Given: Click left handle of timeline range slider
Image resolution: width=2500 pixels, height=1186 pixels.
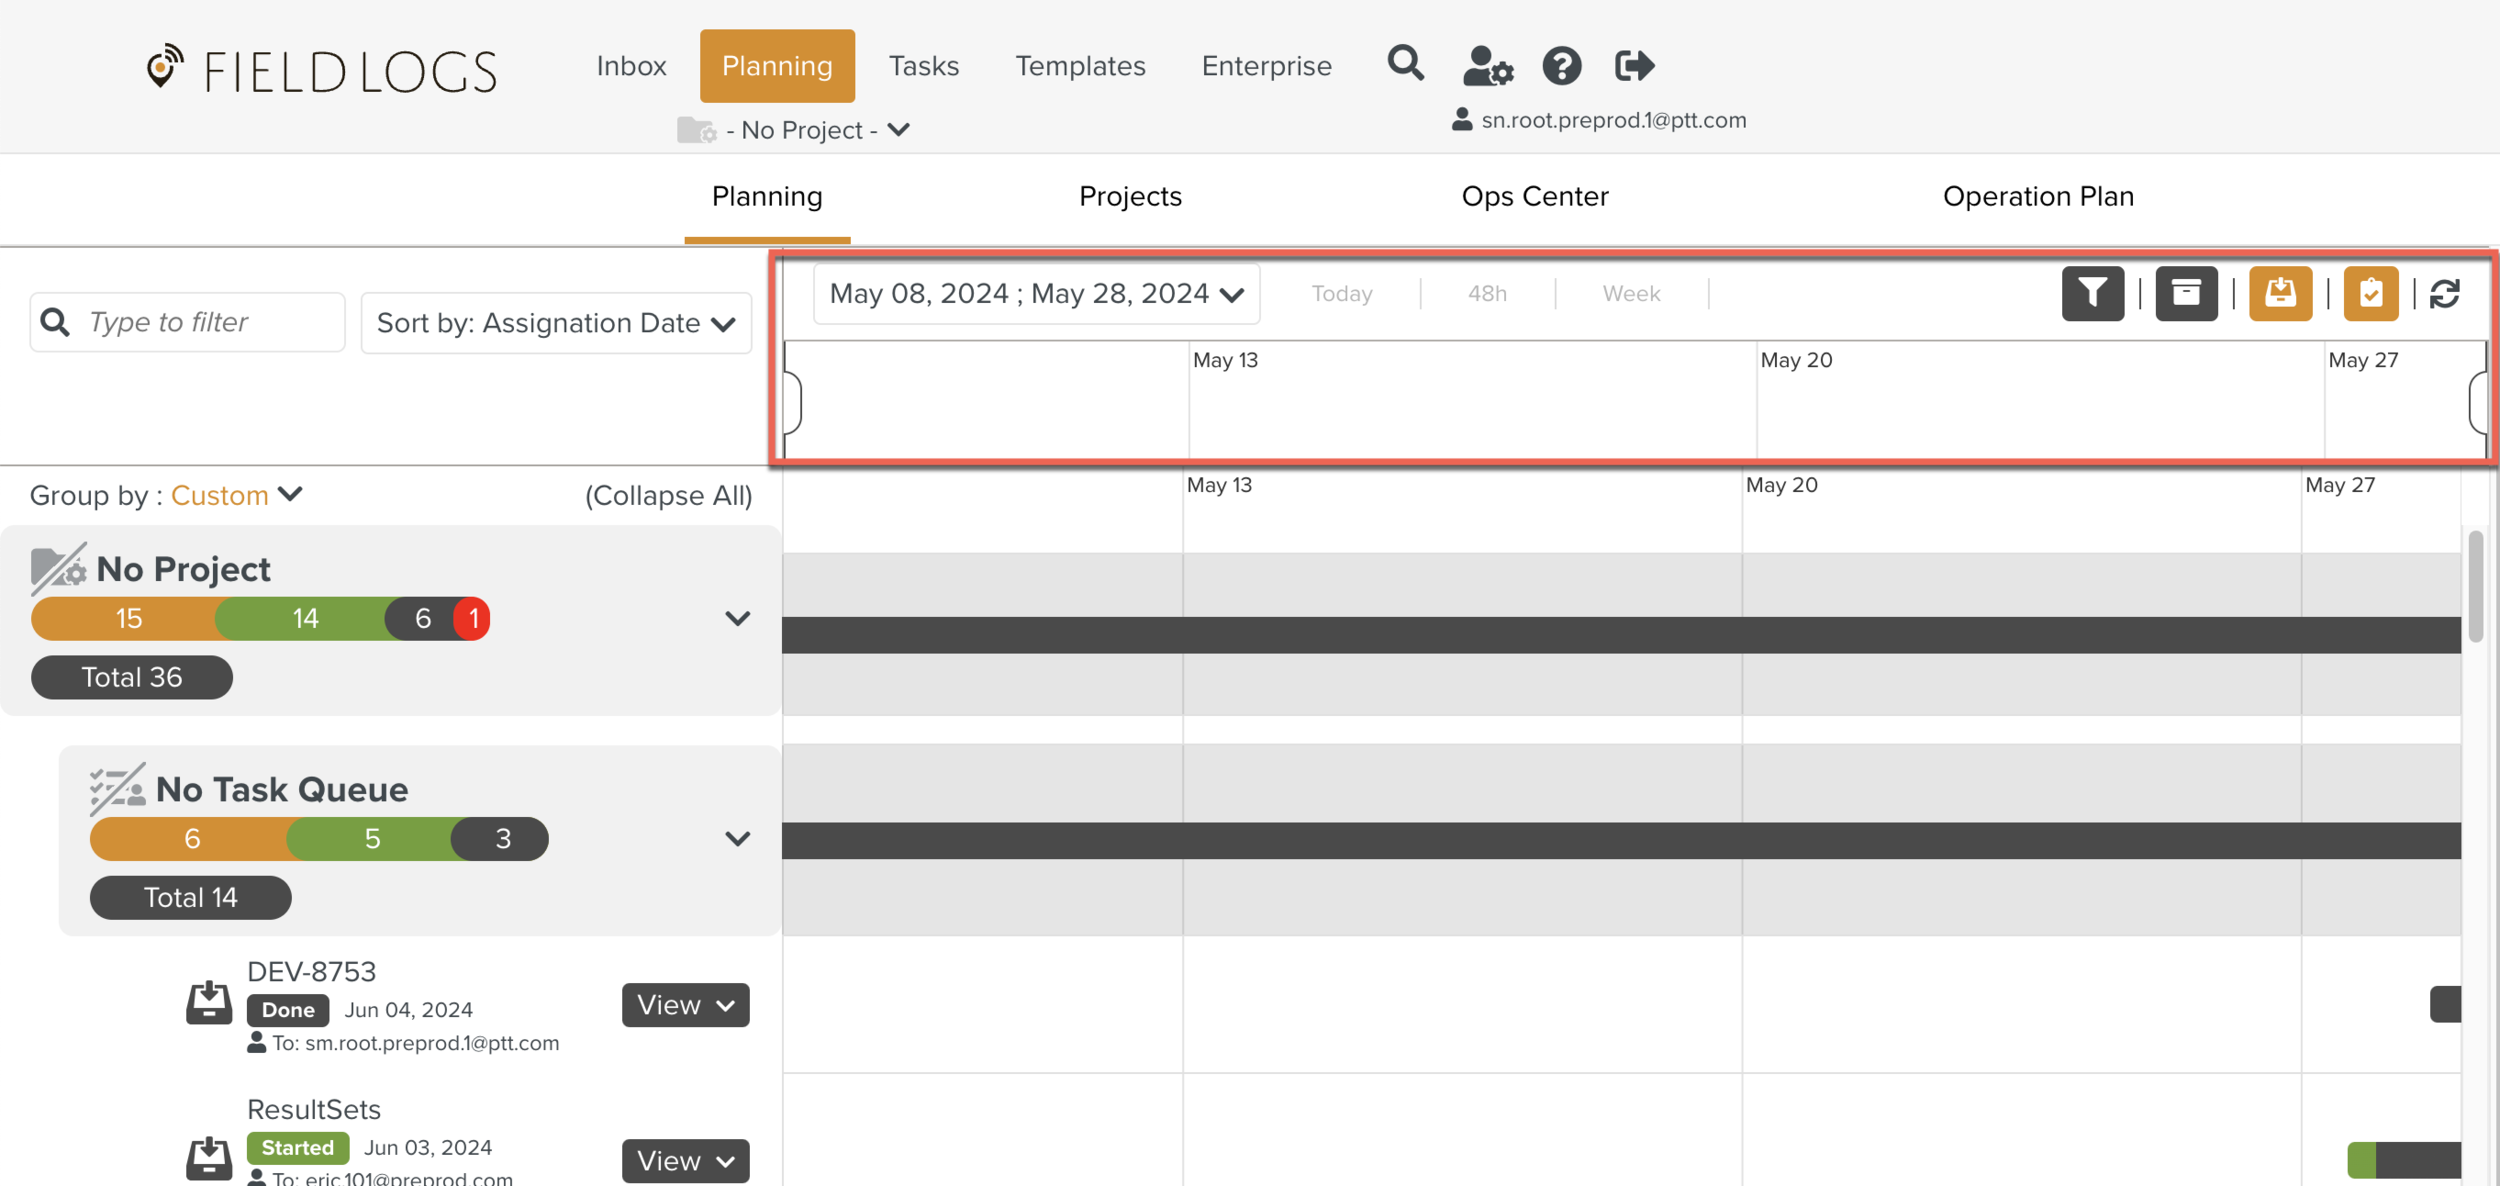Looking at the screenshot, I should coord(792,402).
